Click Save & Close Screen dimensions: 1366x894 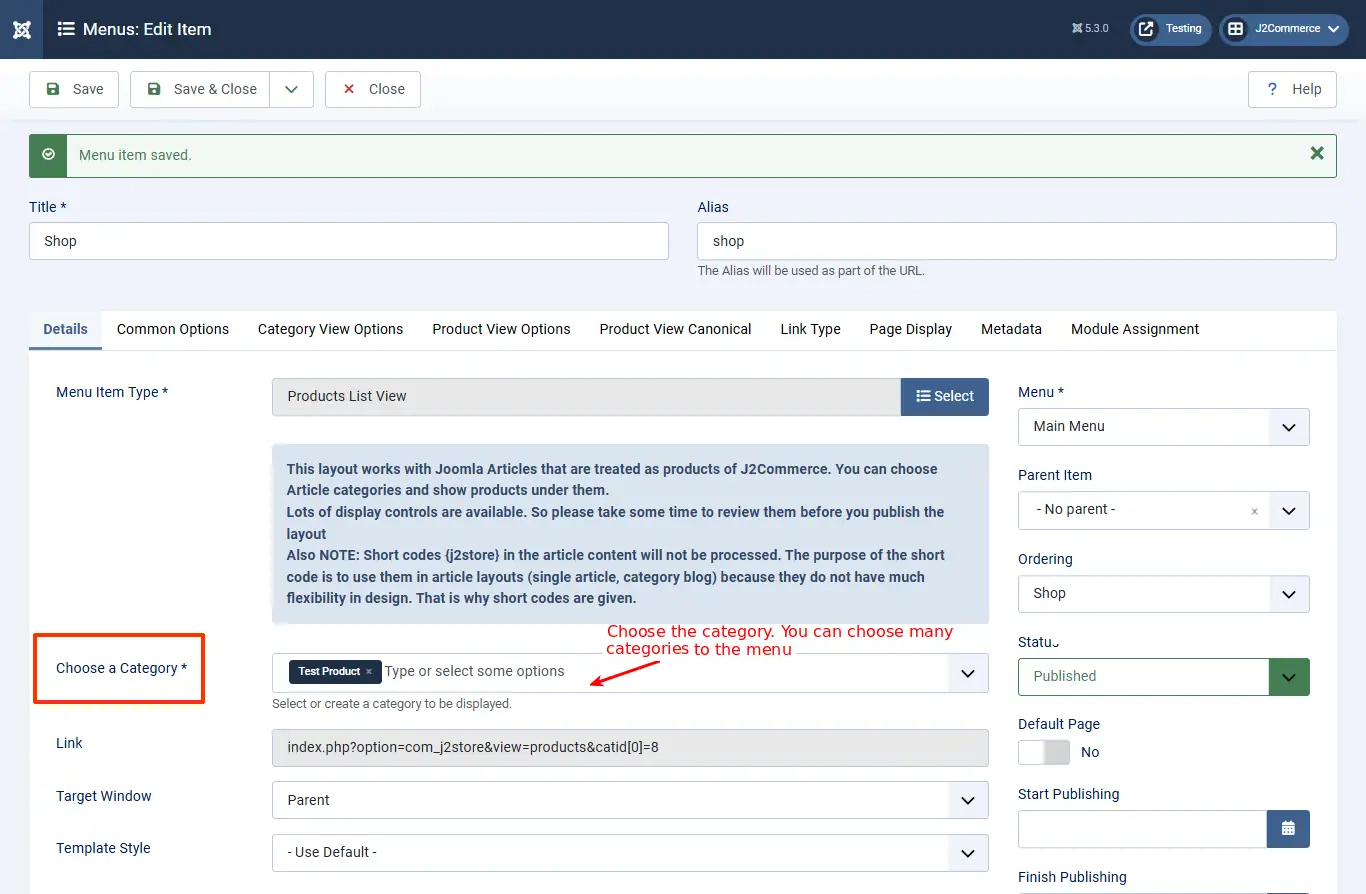pos(201,89)
